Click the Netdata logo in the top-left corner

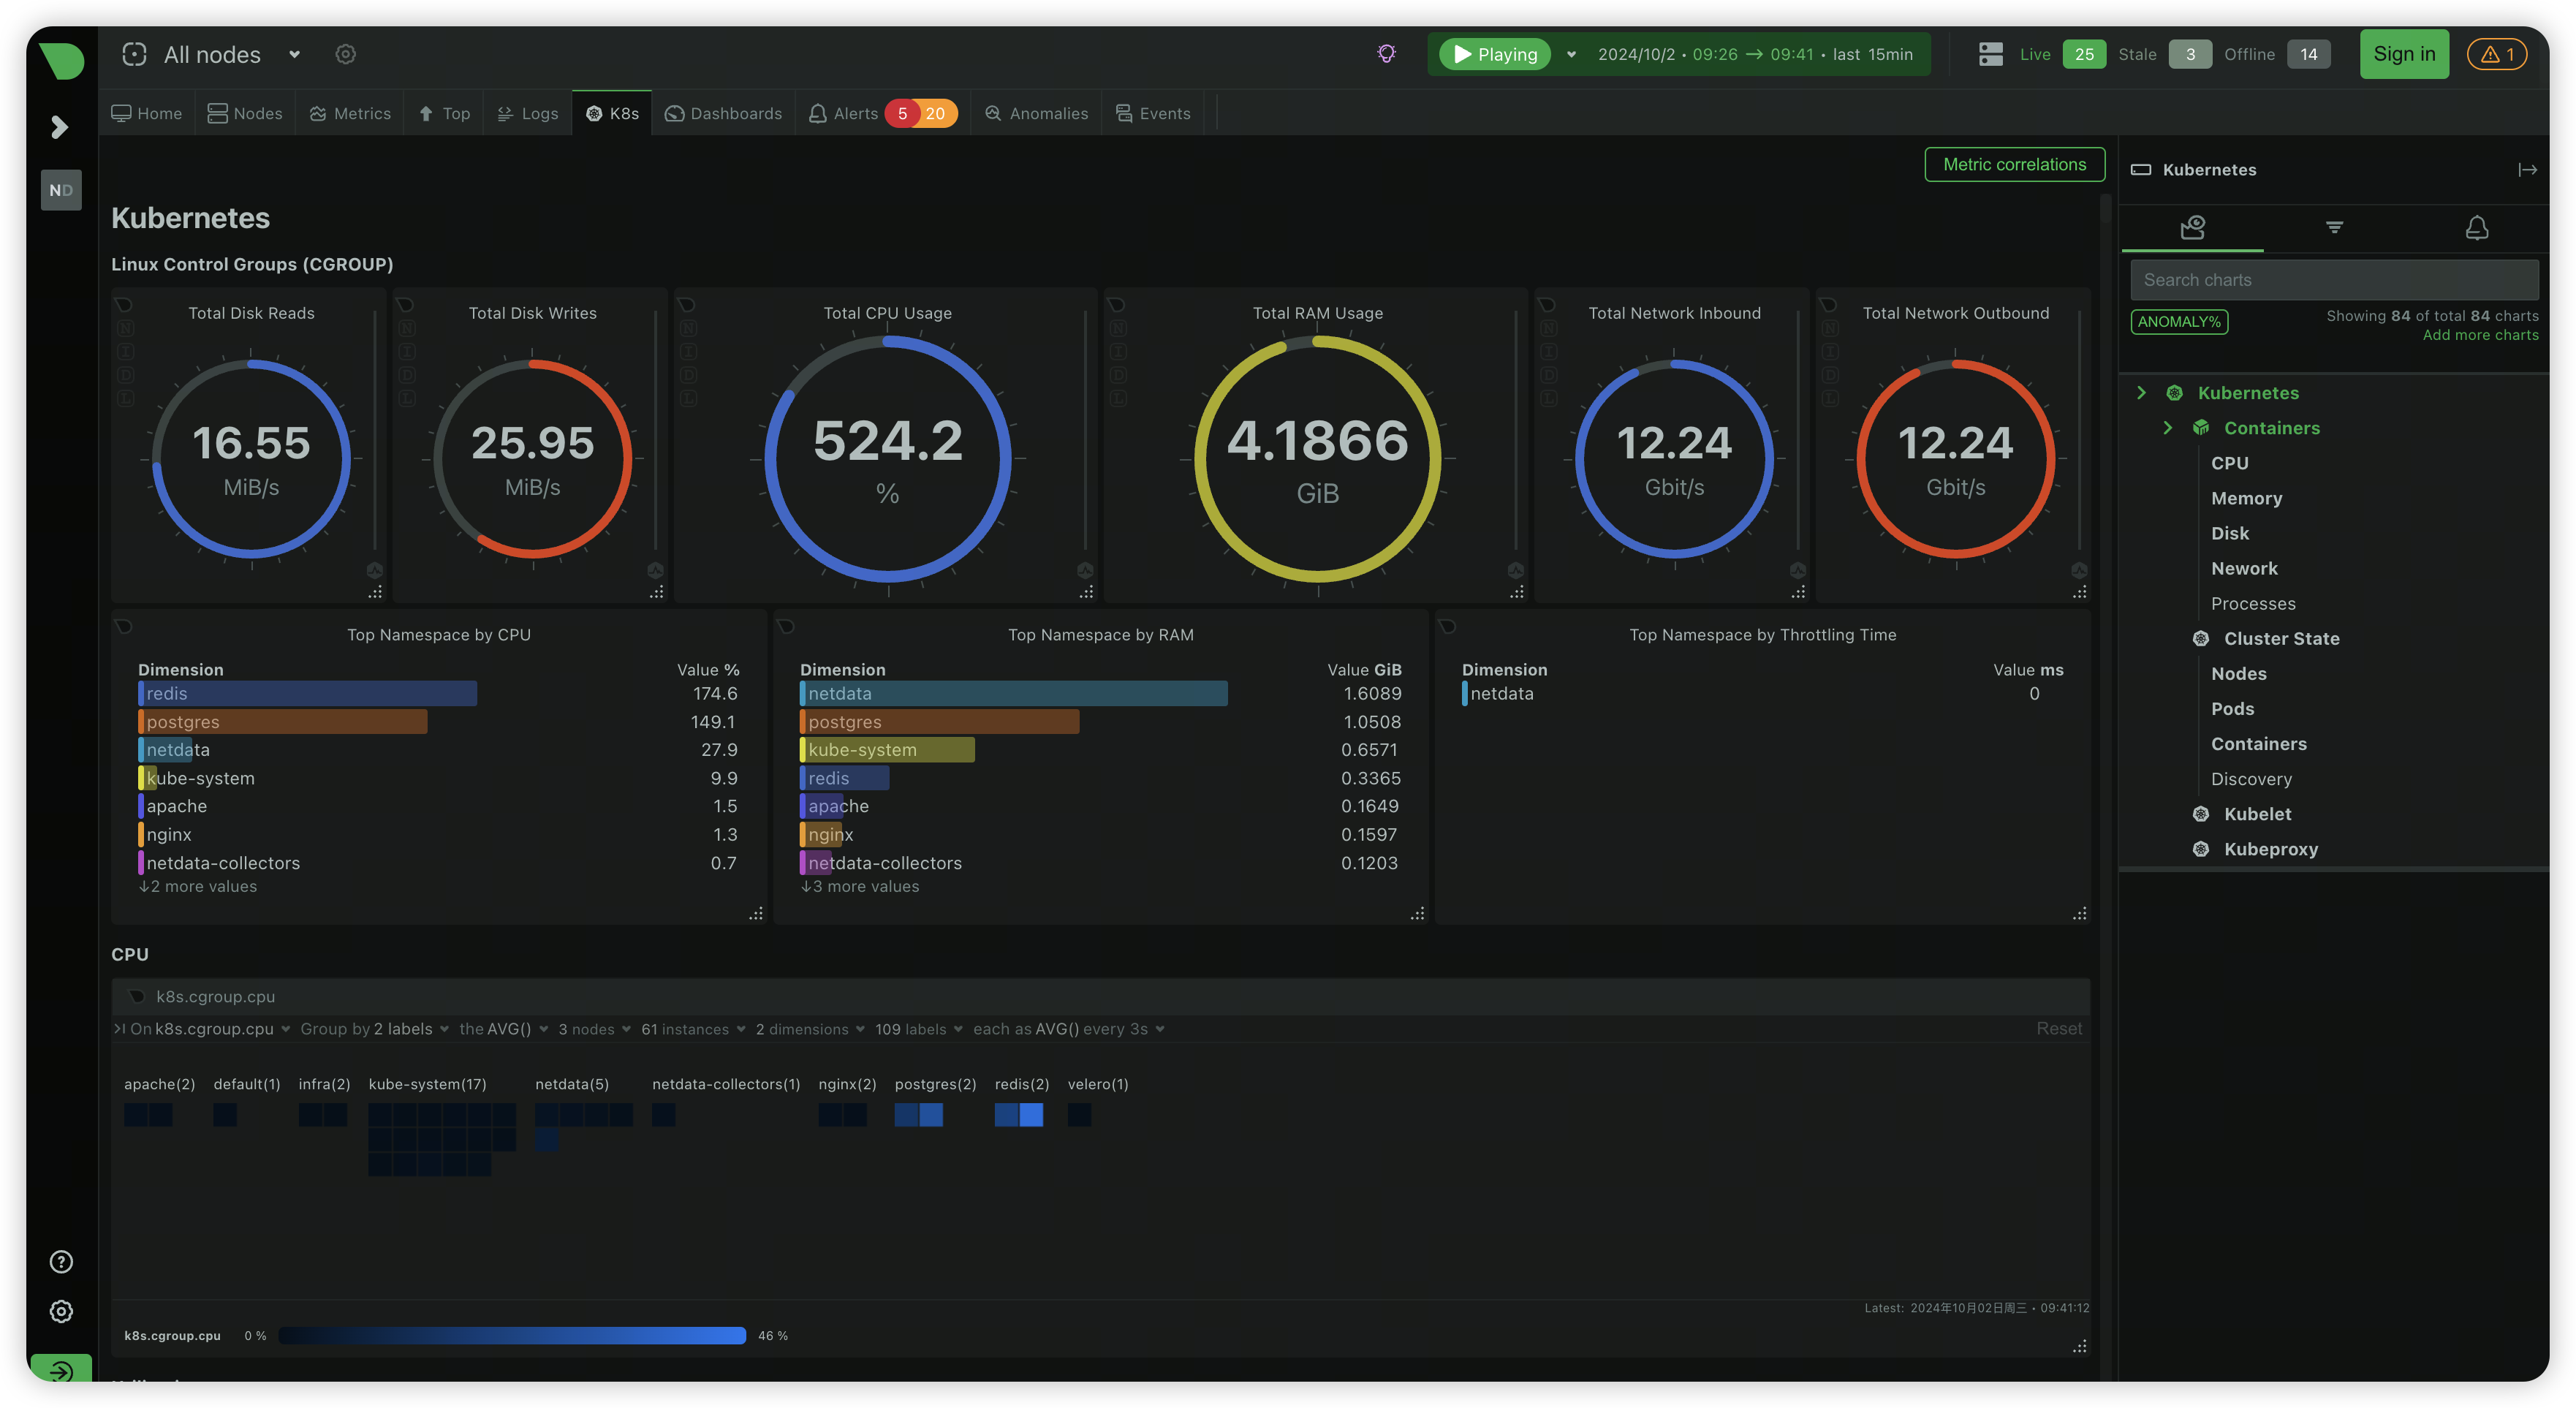click(x=61, y=60)
